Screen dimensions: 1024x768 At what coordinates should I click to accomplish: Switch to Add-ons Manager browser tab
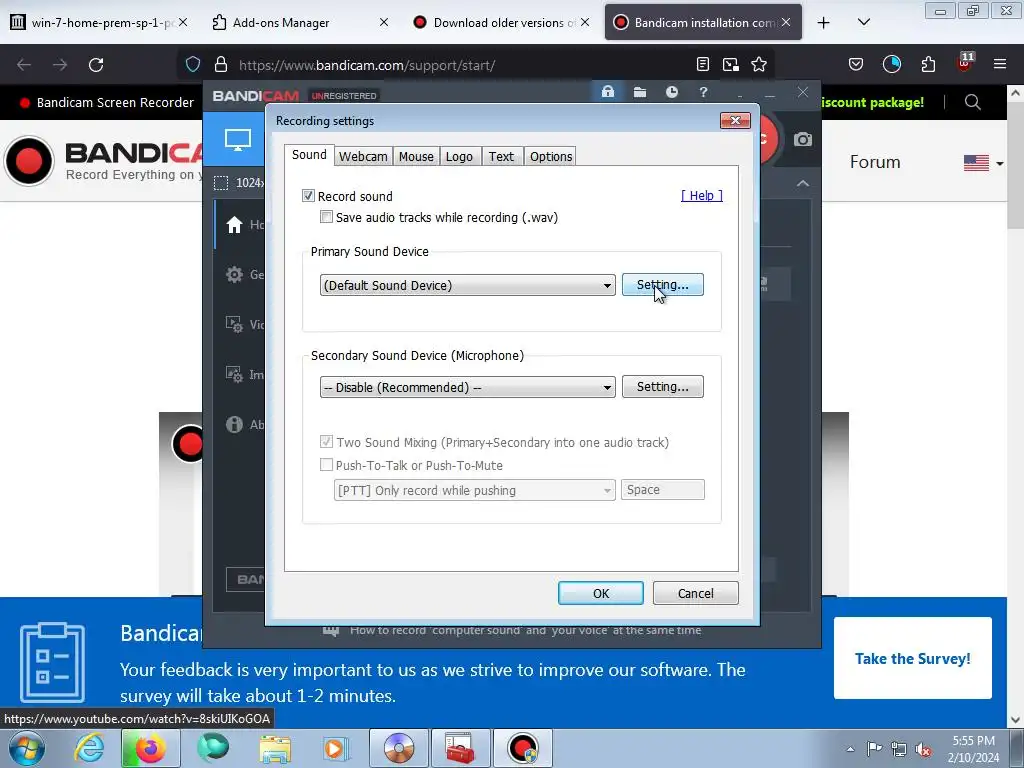click(x=300, y=22)
